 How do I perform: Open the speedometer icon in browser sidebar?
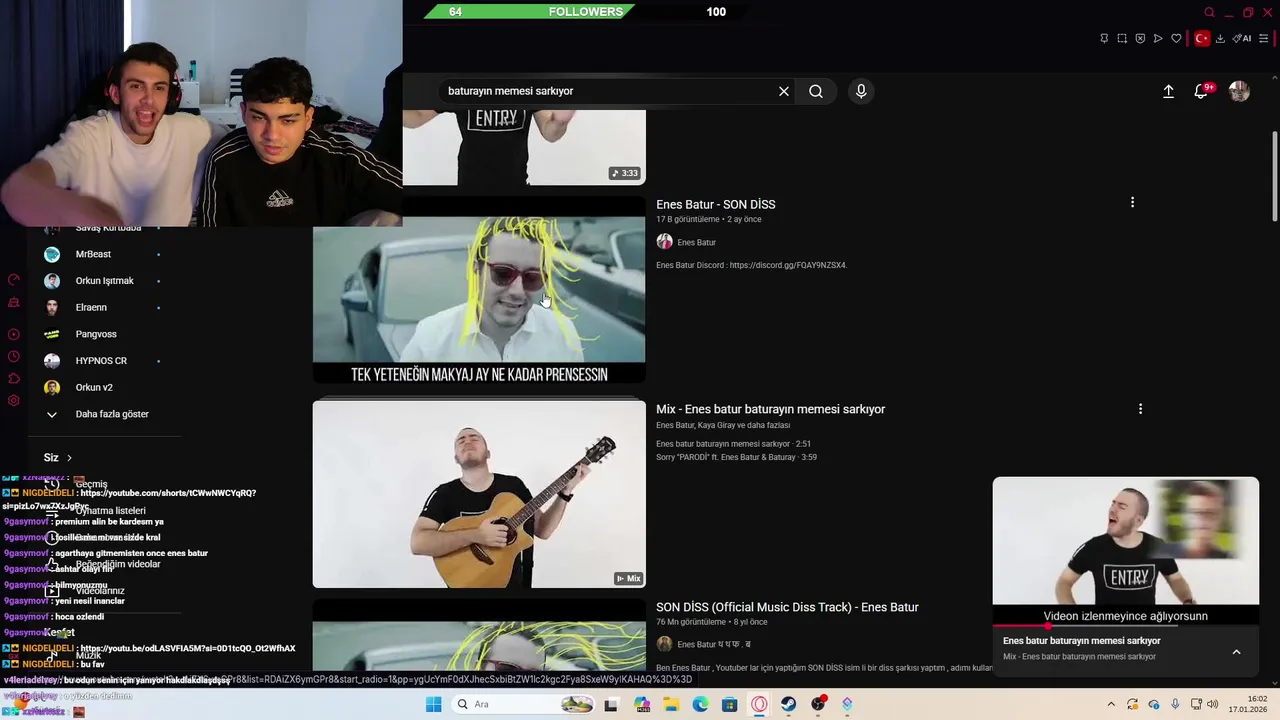(14, 280)
